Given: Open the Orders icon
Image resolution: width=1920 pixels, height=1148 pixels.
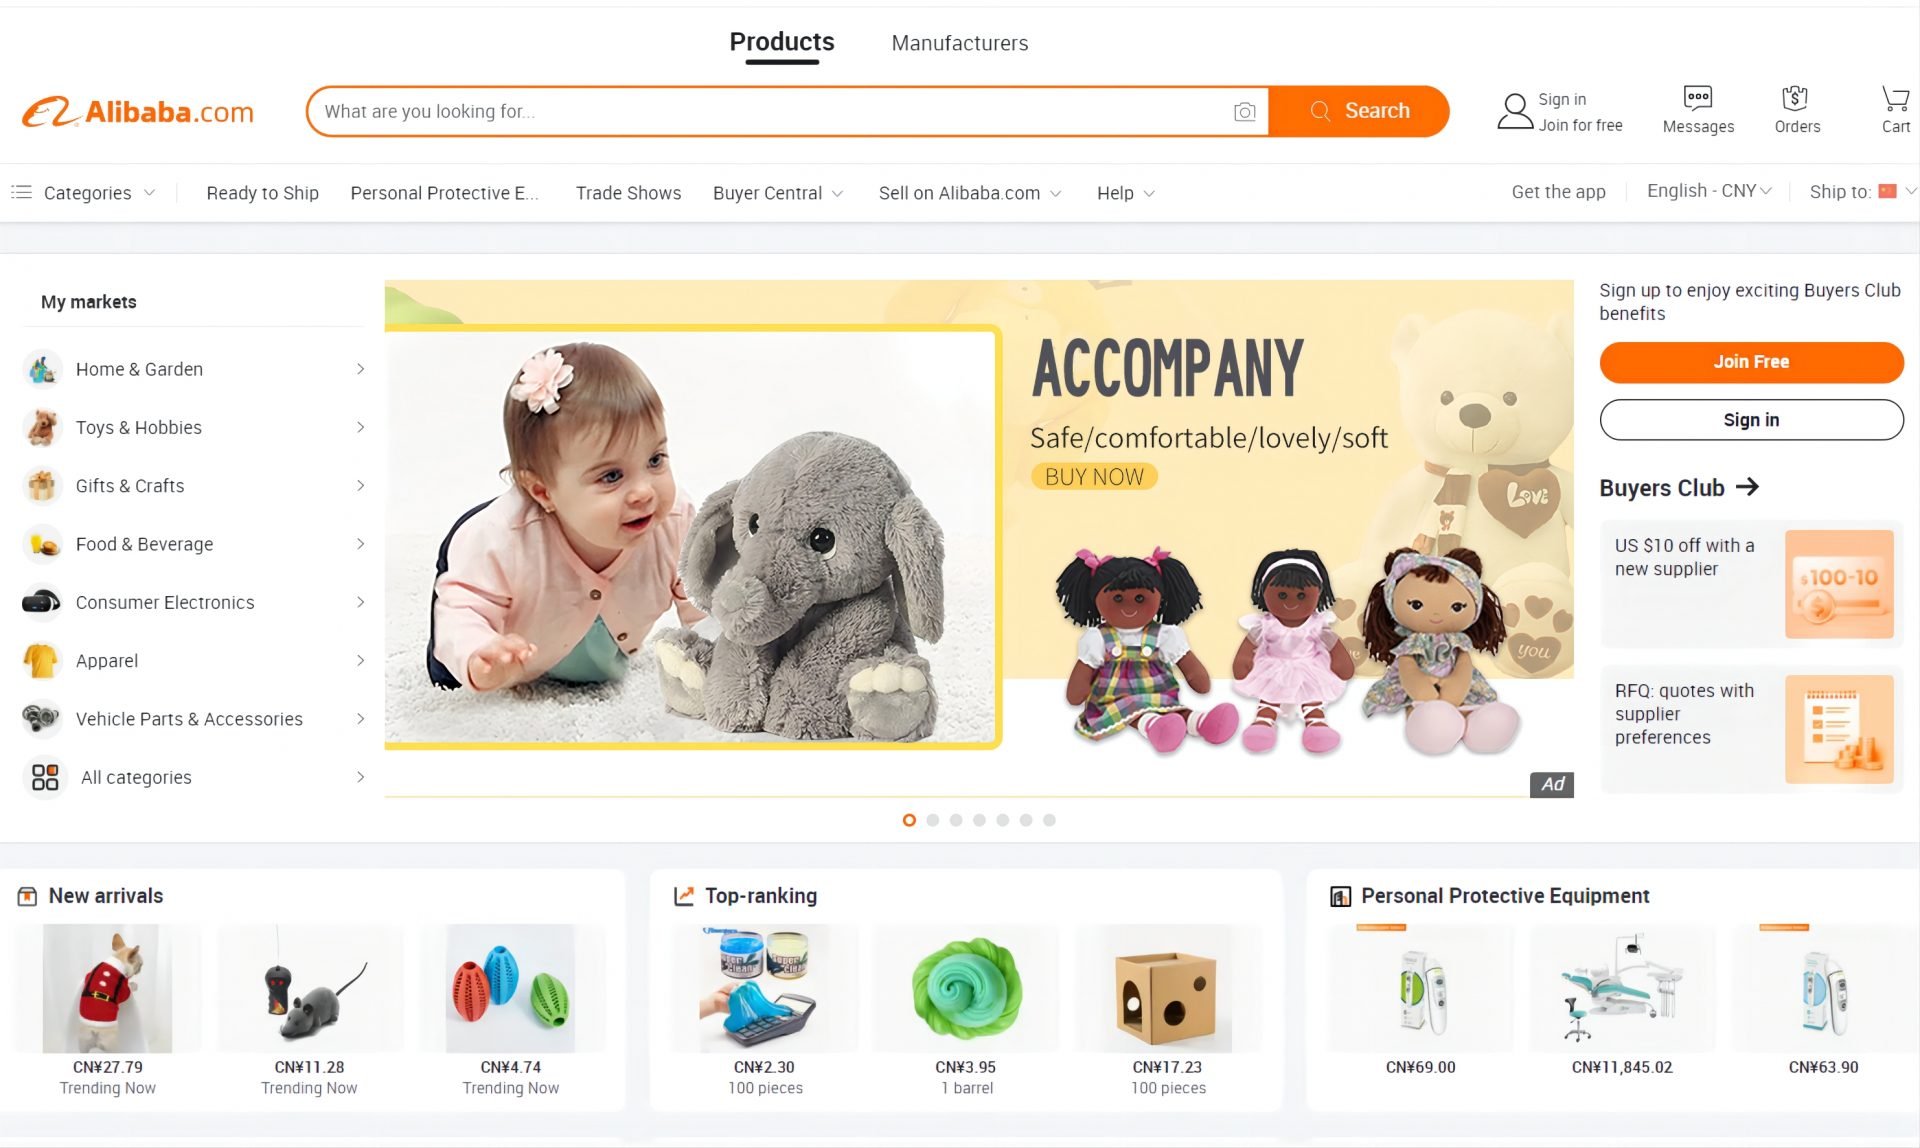Looking at the screenshot, I should [1796, 98].
